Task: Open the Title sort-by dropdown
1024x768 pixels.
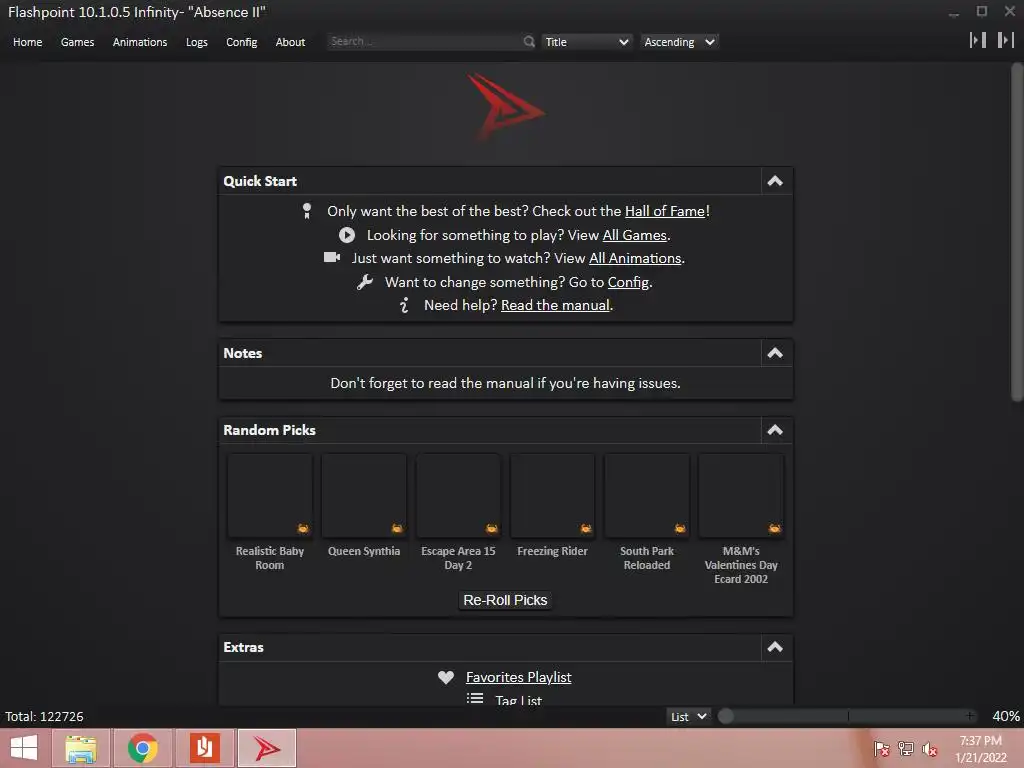Action: [x=586, y=42]
